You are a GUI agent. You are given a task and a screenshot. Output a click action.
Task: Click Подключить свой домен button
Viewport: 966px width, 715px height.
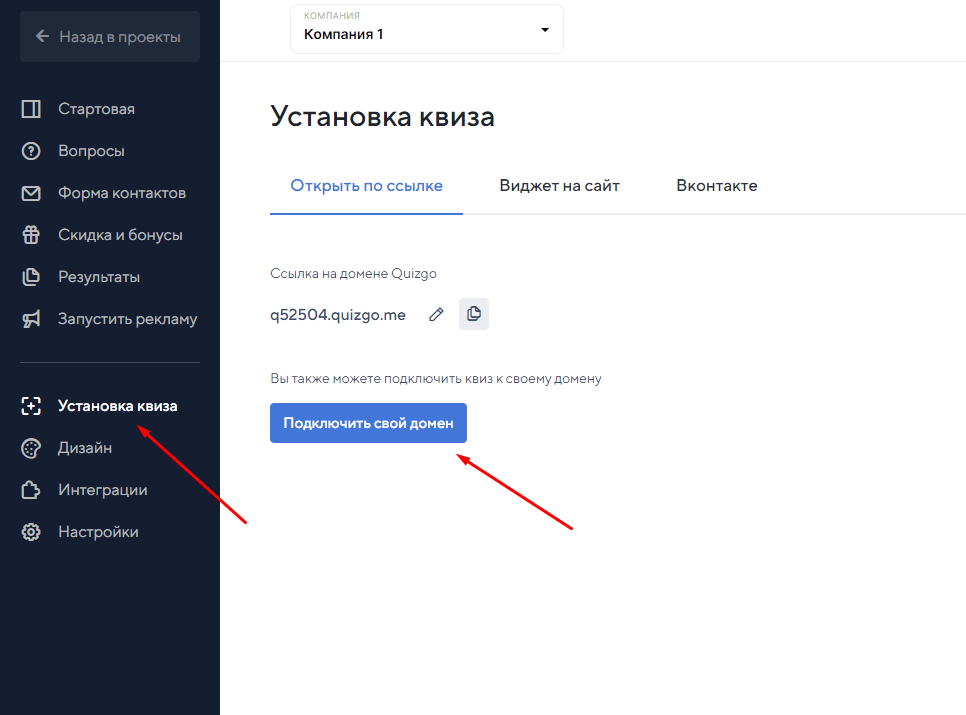[368, 423]
